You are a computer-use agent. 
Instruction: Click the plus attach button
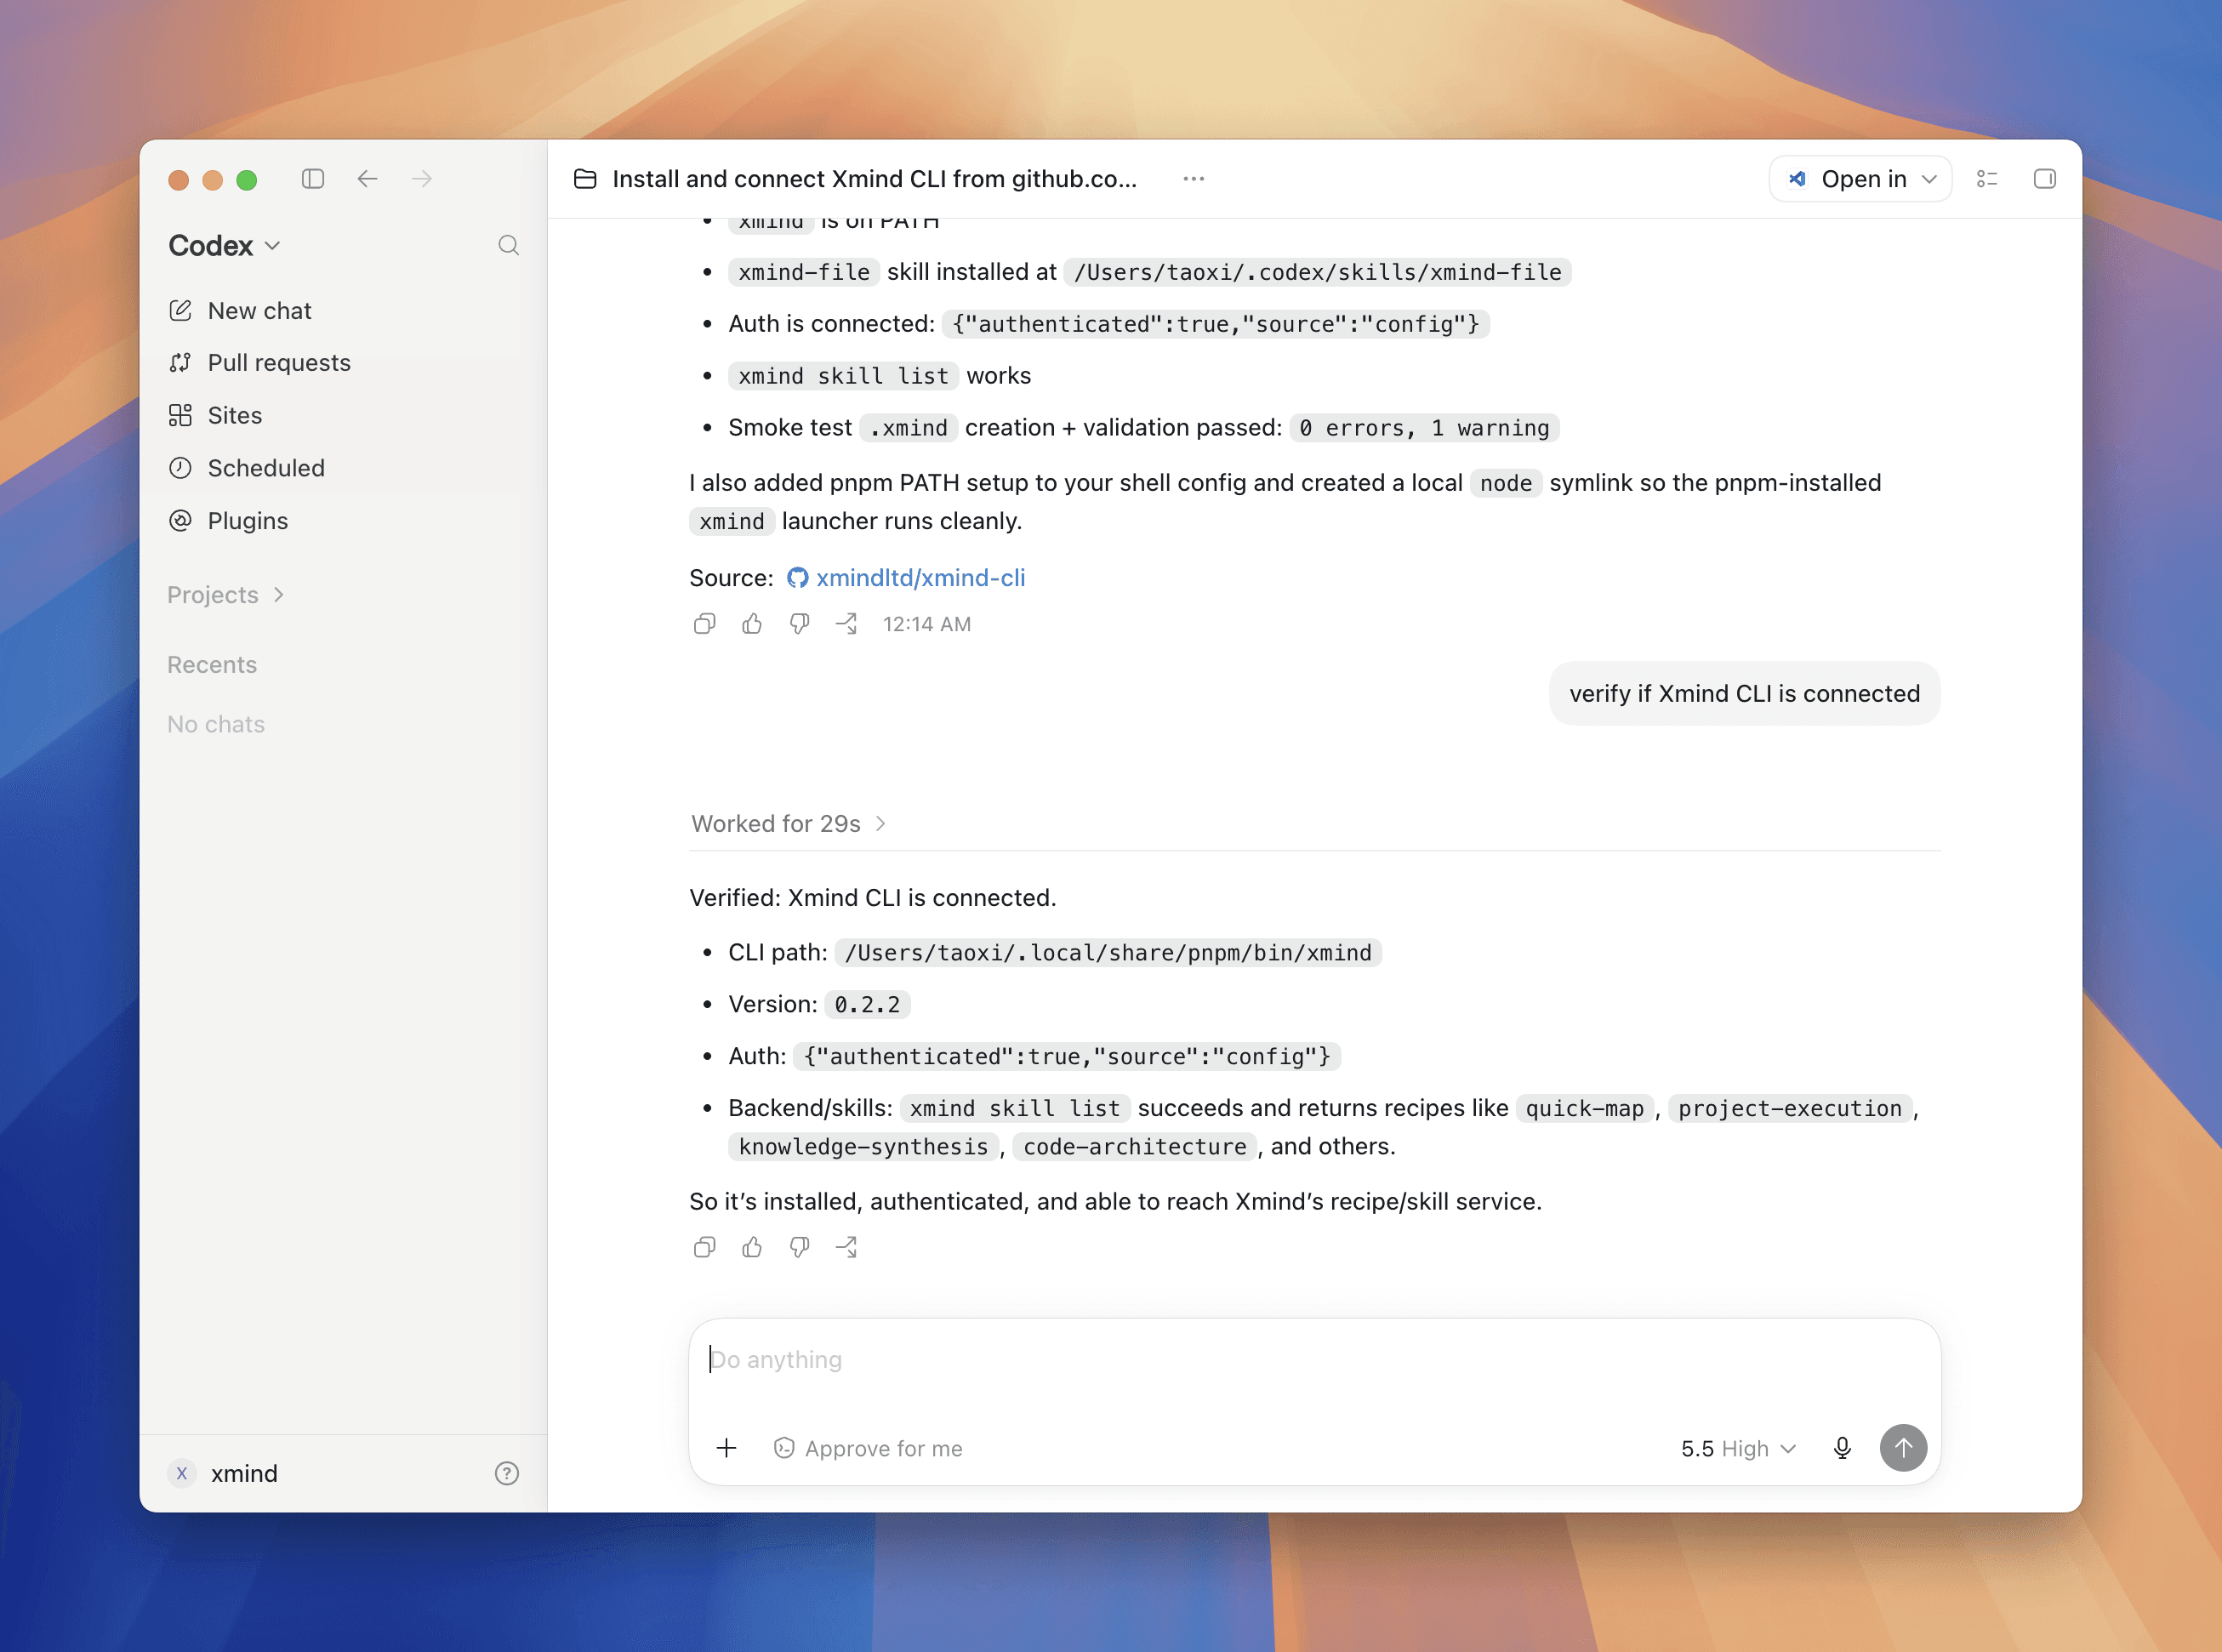[727, 1448]
